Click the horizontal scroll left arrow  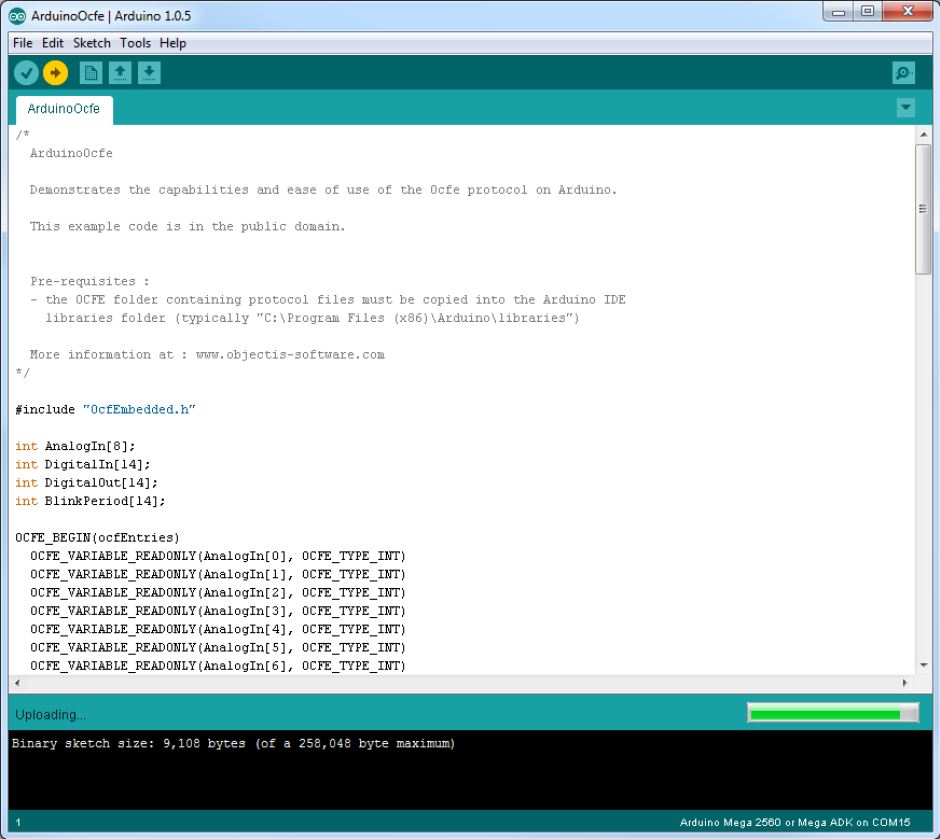click(x=17, y=683)
